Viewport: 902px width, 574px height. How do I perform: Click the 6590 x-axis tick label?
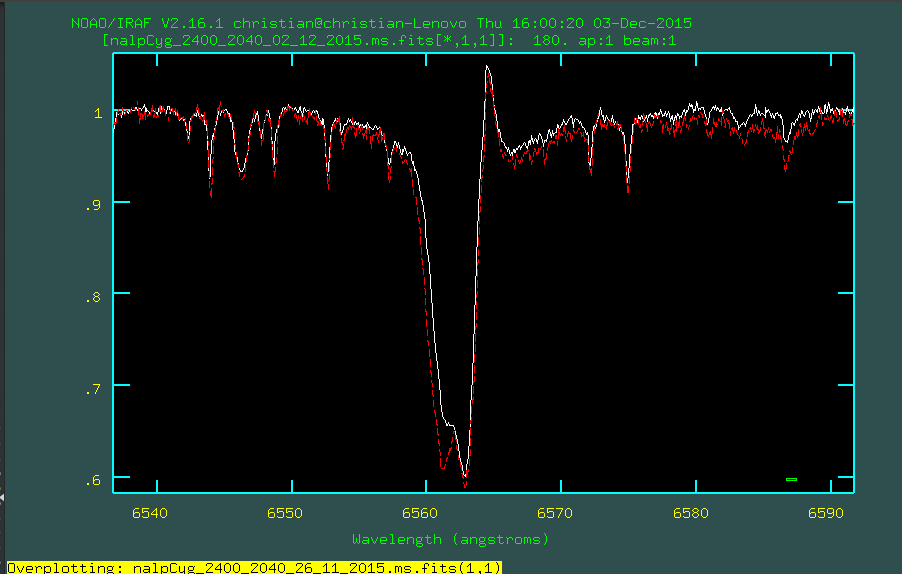825,513
